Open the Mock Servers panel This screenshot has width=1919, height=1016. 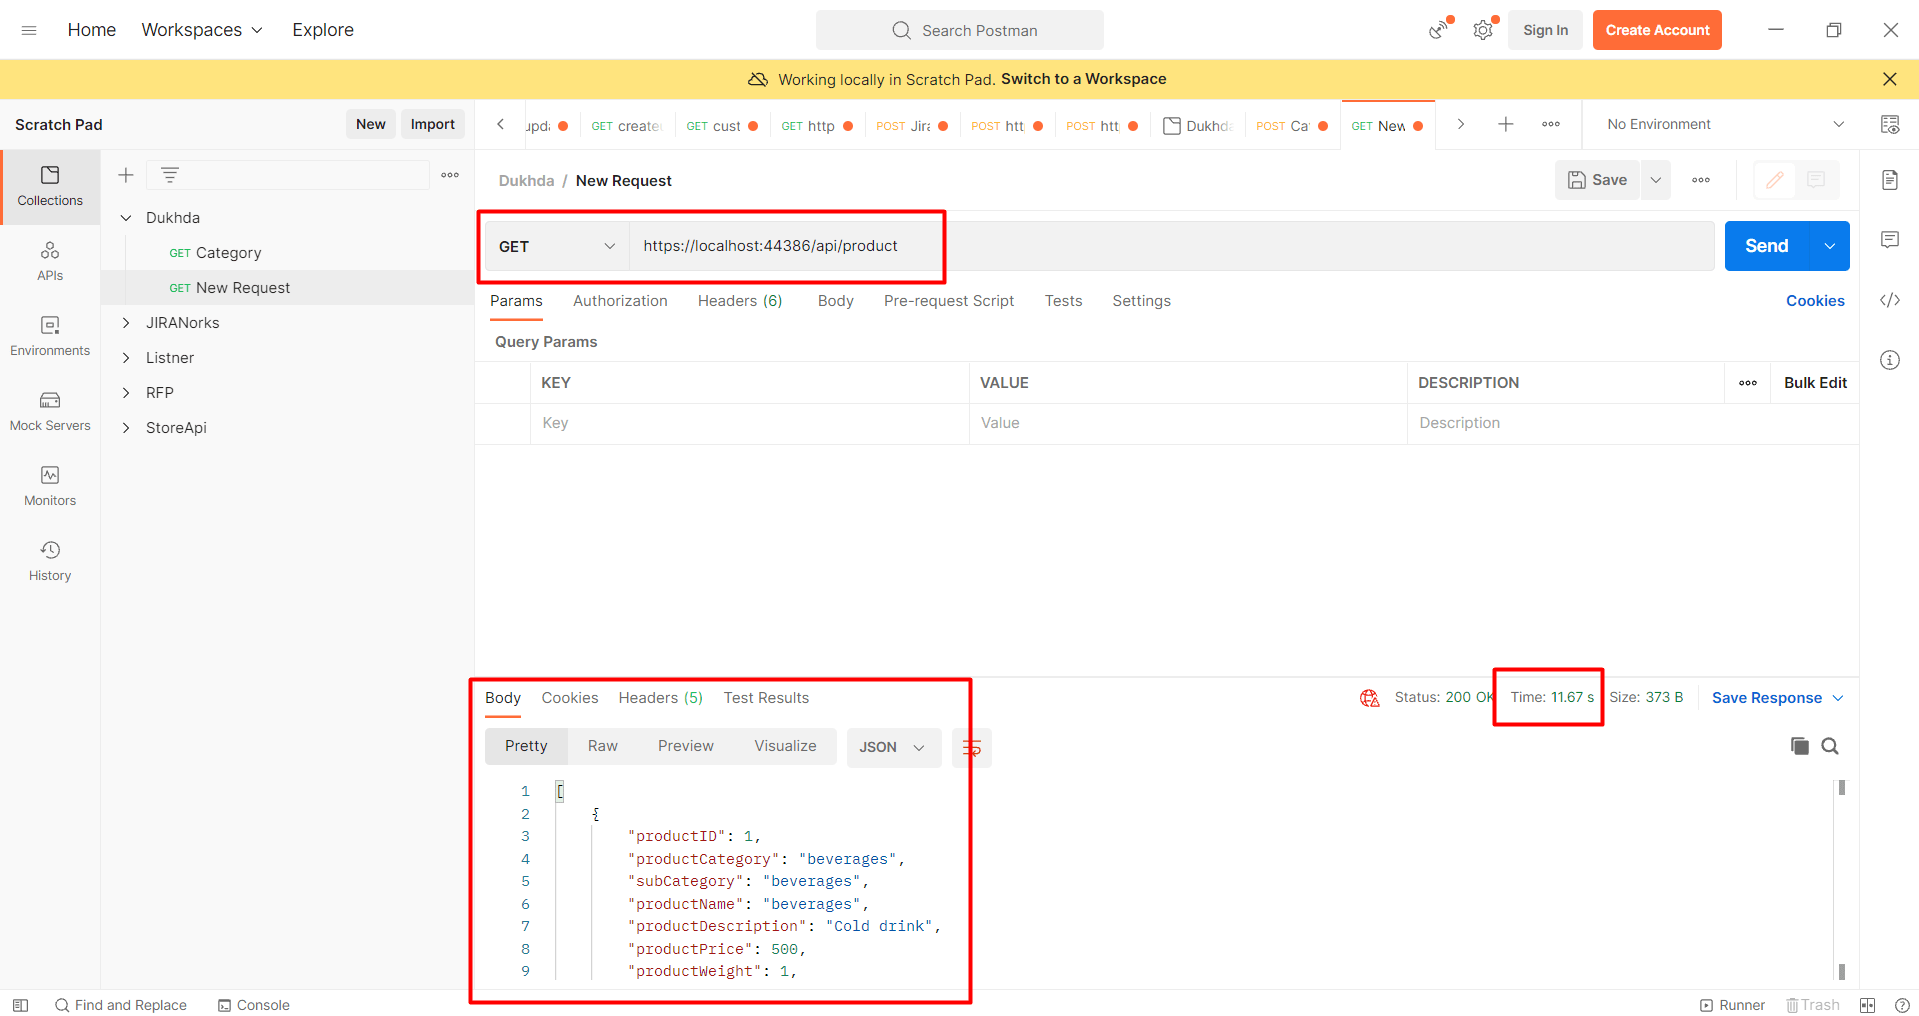50,410
